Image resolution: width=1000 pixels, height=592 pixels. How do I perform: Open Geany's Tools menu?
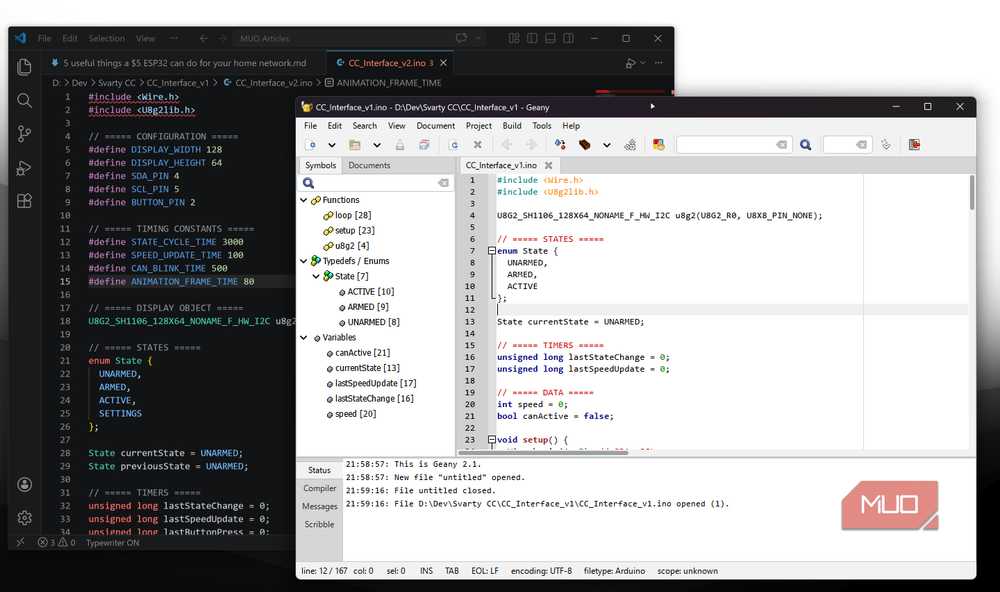tap(541, 126)
